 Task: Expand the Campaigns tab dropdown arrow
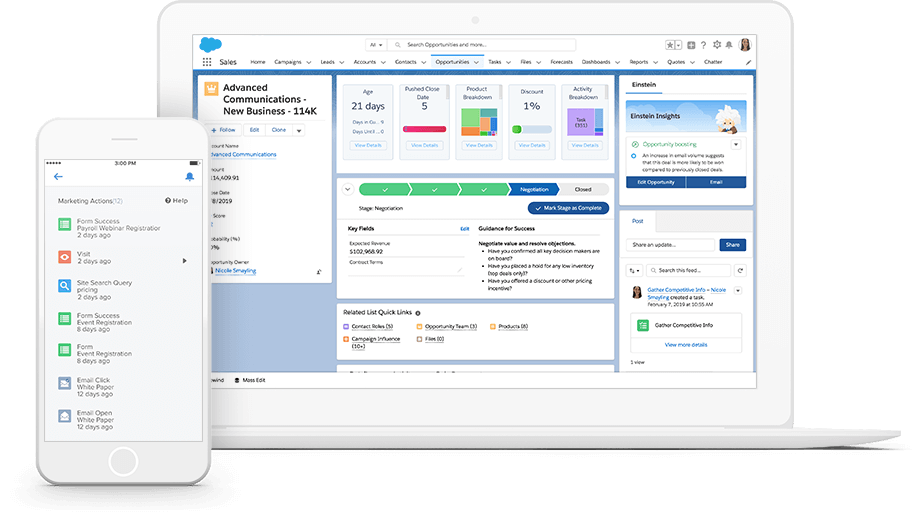pyautogui.click(x=308, y=62)
